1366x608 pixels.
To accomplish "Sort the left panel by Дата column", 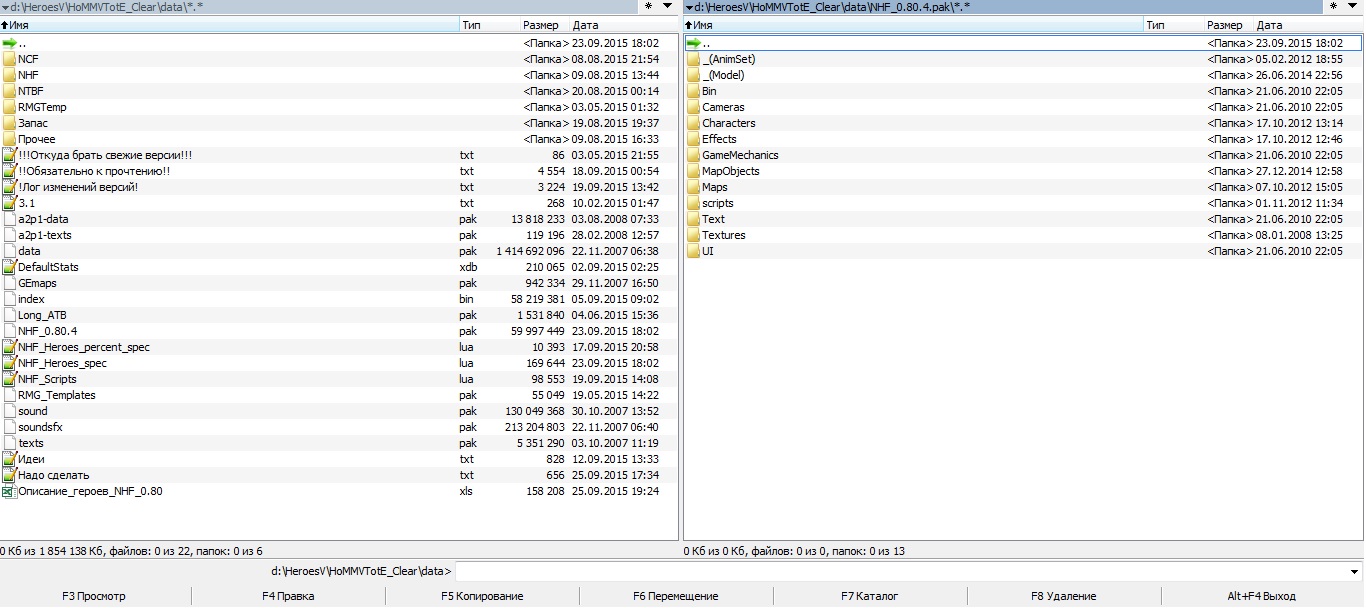I will click(x=624, y=25).
